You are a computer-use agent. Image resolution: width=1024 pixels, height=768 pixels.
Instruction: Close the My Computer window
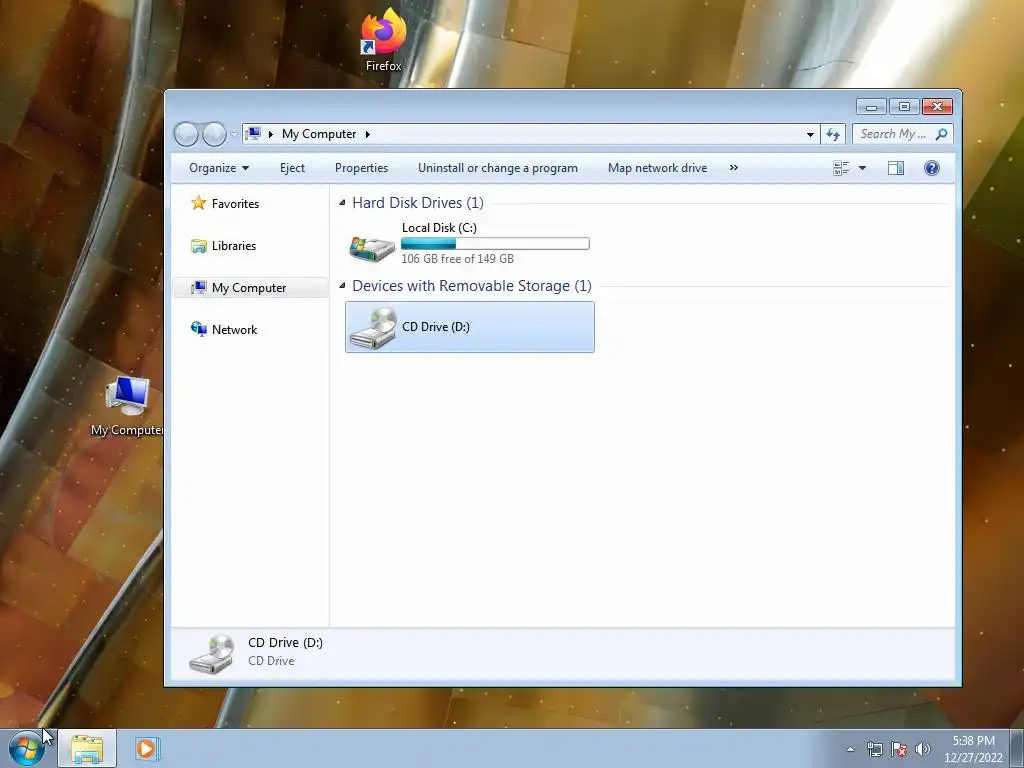(x=938, y=106)
